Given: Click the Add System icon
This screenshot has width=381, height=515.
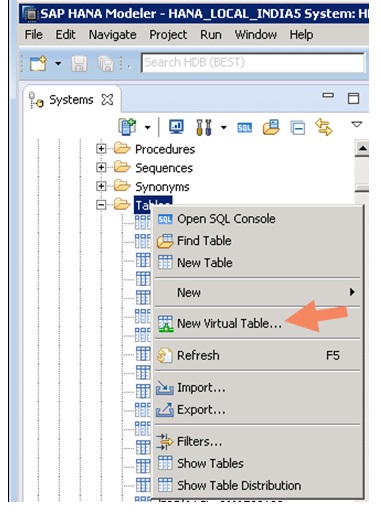Looking at the screenshot, I should coord(127,127).
